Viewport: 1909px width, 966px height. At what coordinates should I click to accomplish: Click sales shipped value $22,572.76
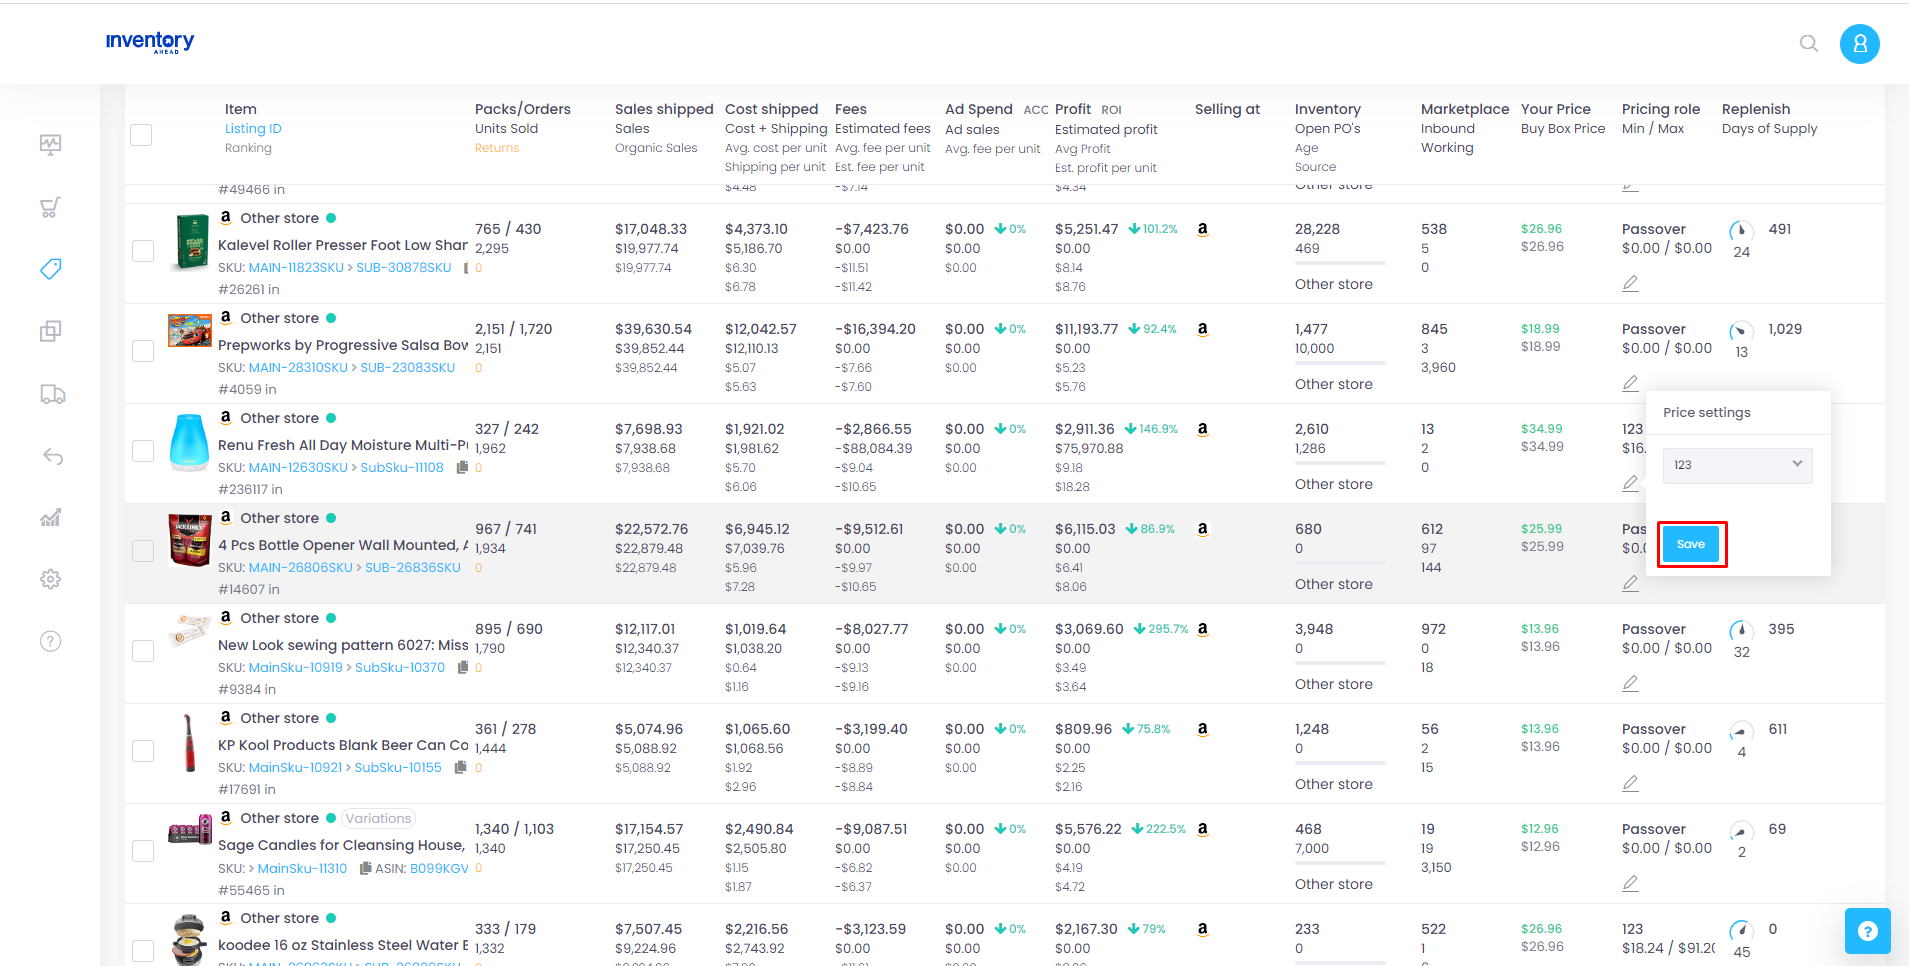[651, 529]
